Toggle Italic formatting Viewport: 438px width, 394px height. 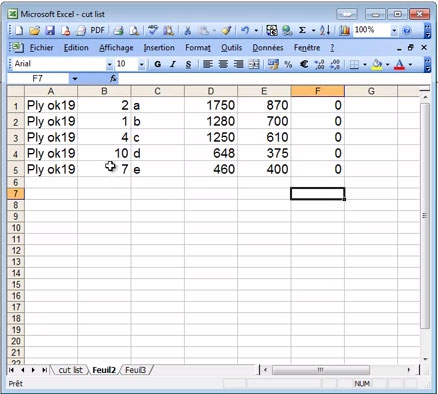point(173,64)
